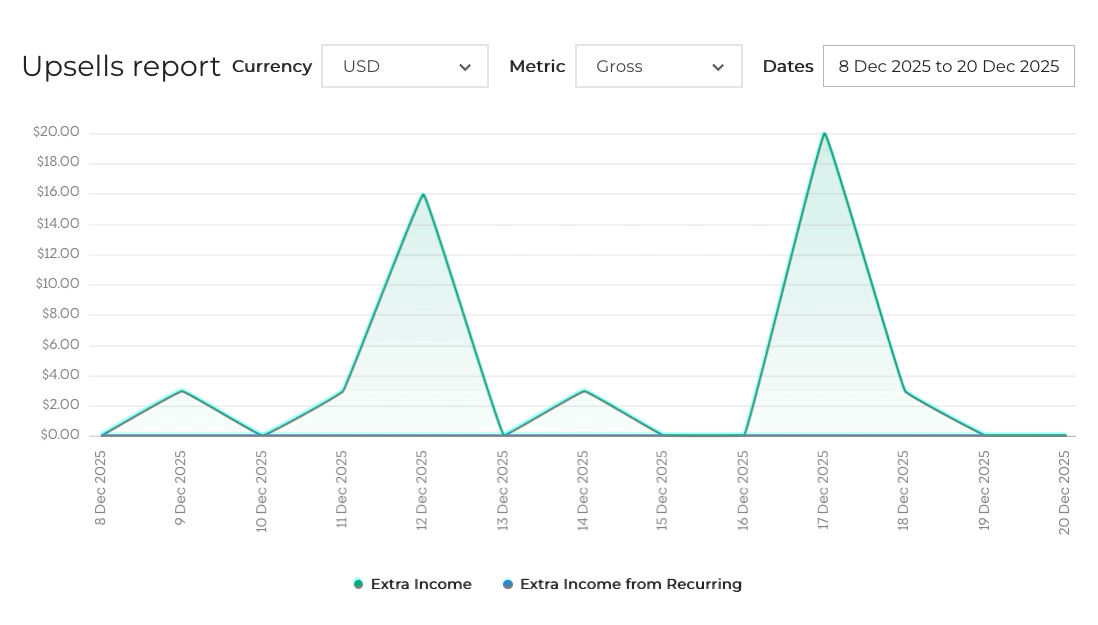Click the 18 Dec 2025 data point
Screen dimensions: 1098x625
[905, 391]
